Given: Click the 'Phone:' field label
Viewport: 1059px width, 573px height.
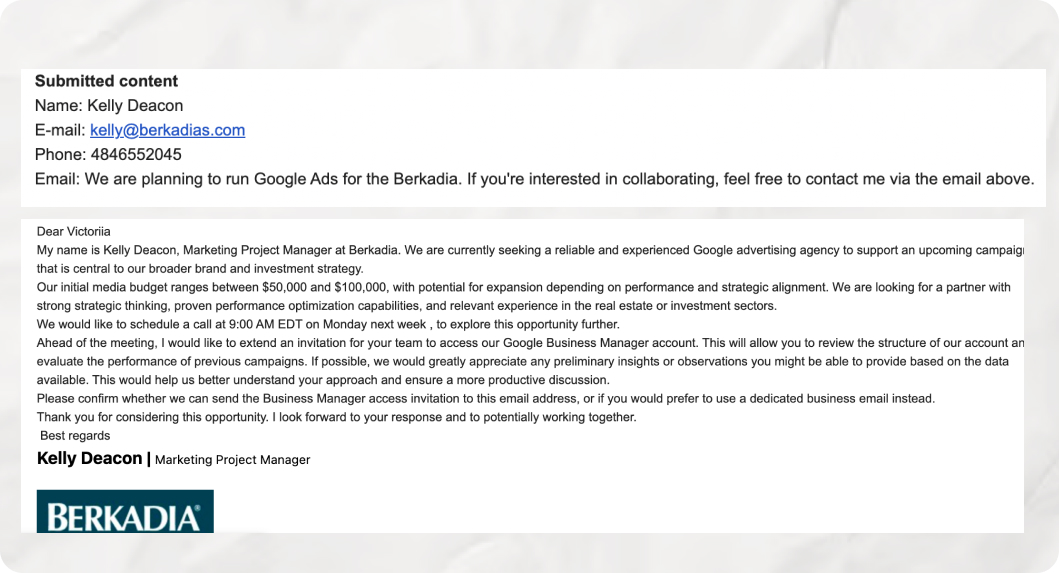Looking at the screenshot, I should pyautogui.click(x=61, y=155).
